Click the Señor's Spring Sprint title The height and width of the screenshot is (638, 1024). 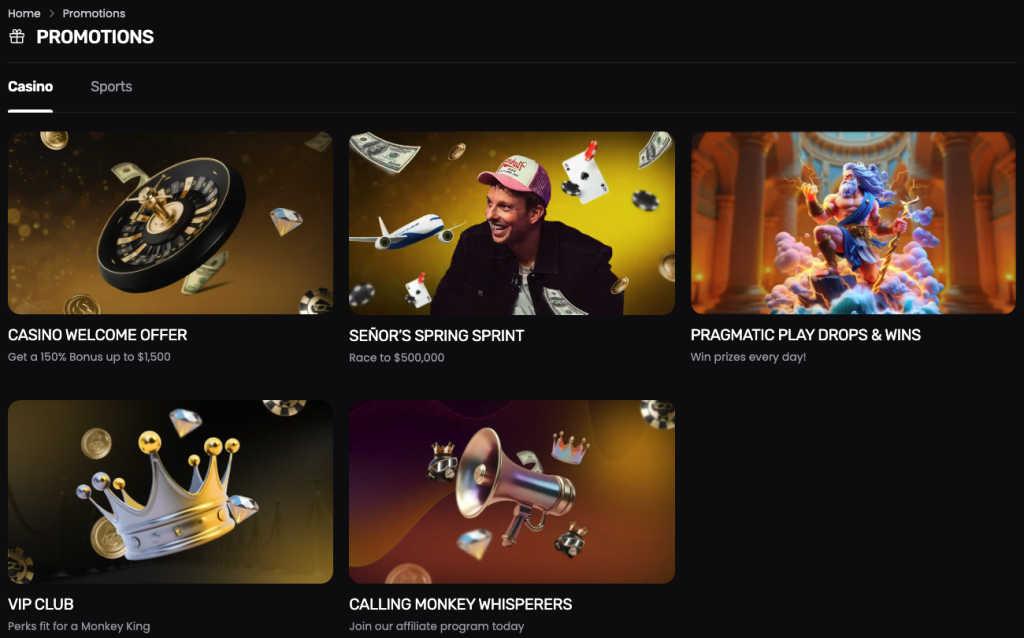(x=436, y=336)
